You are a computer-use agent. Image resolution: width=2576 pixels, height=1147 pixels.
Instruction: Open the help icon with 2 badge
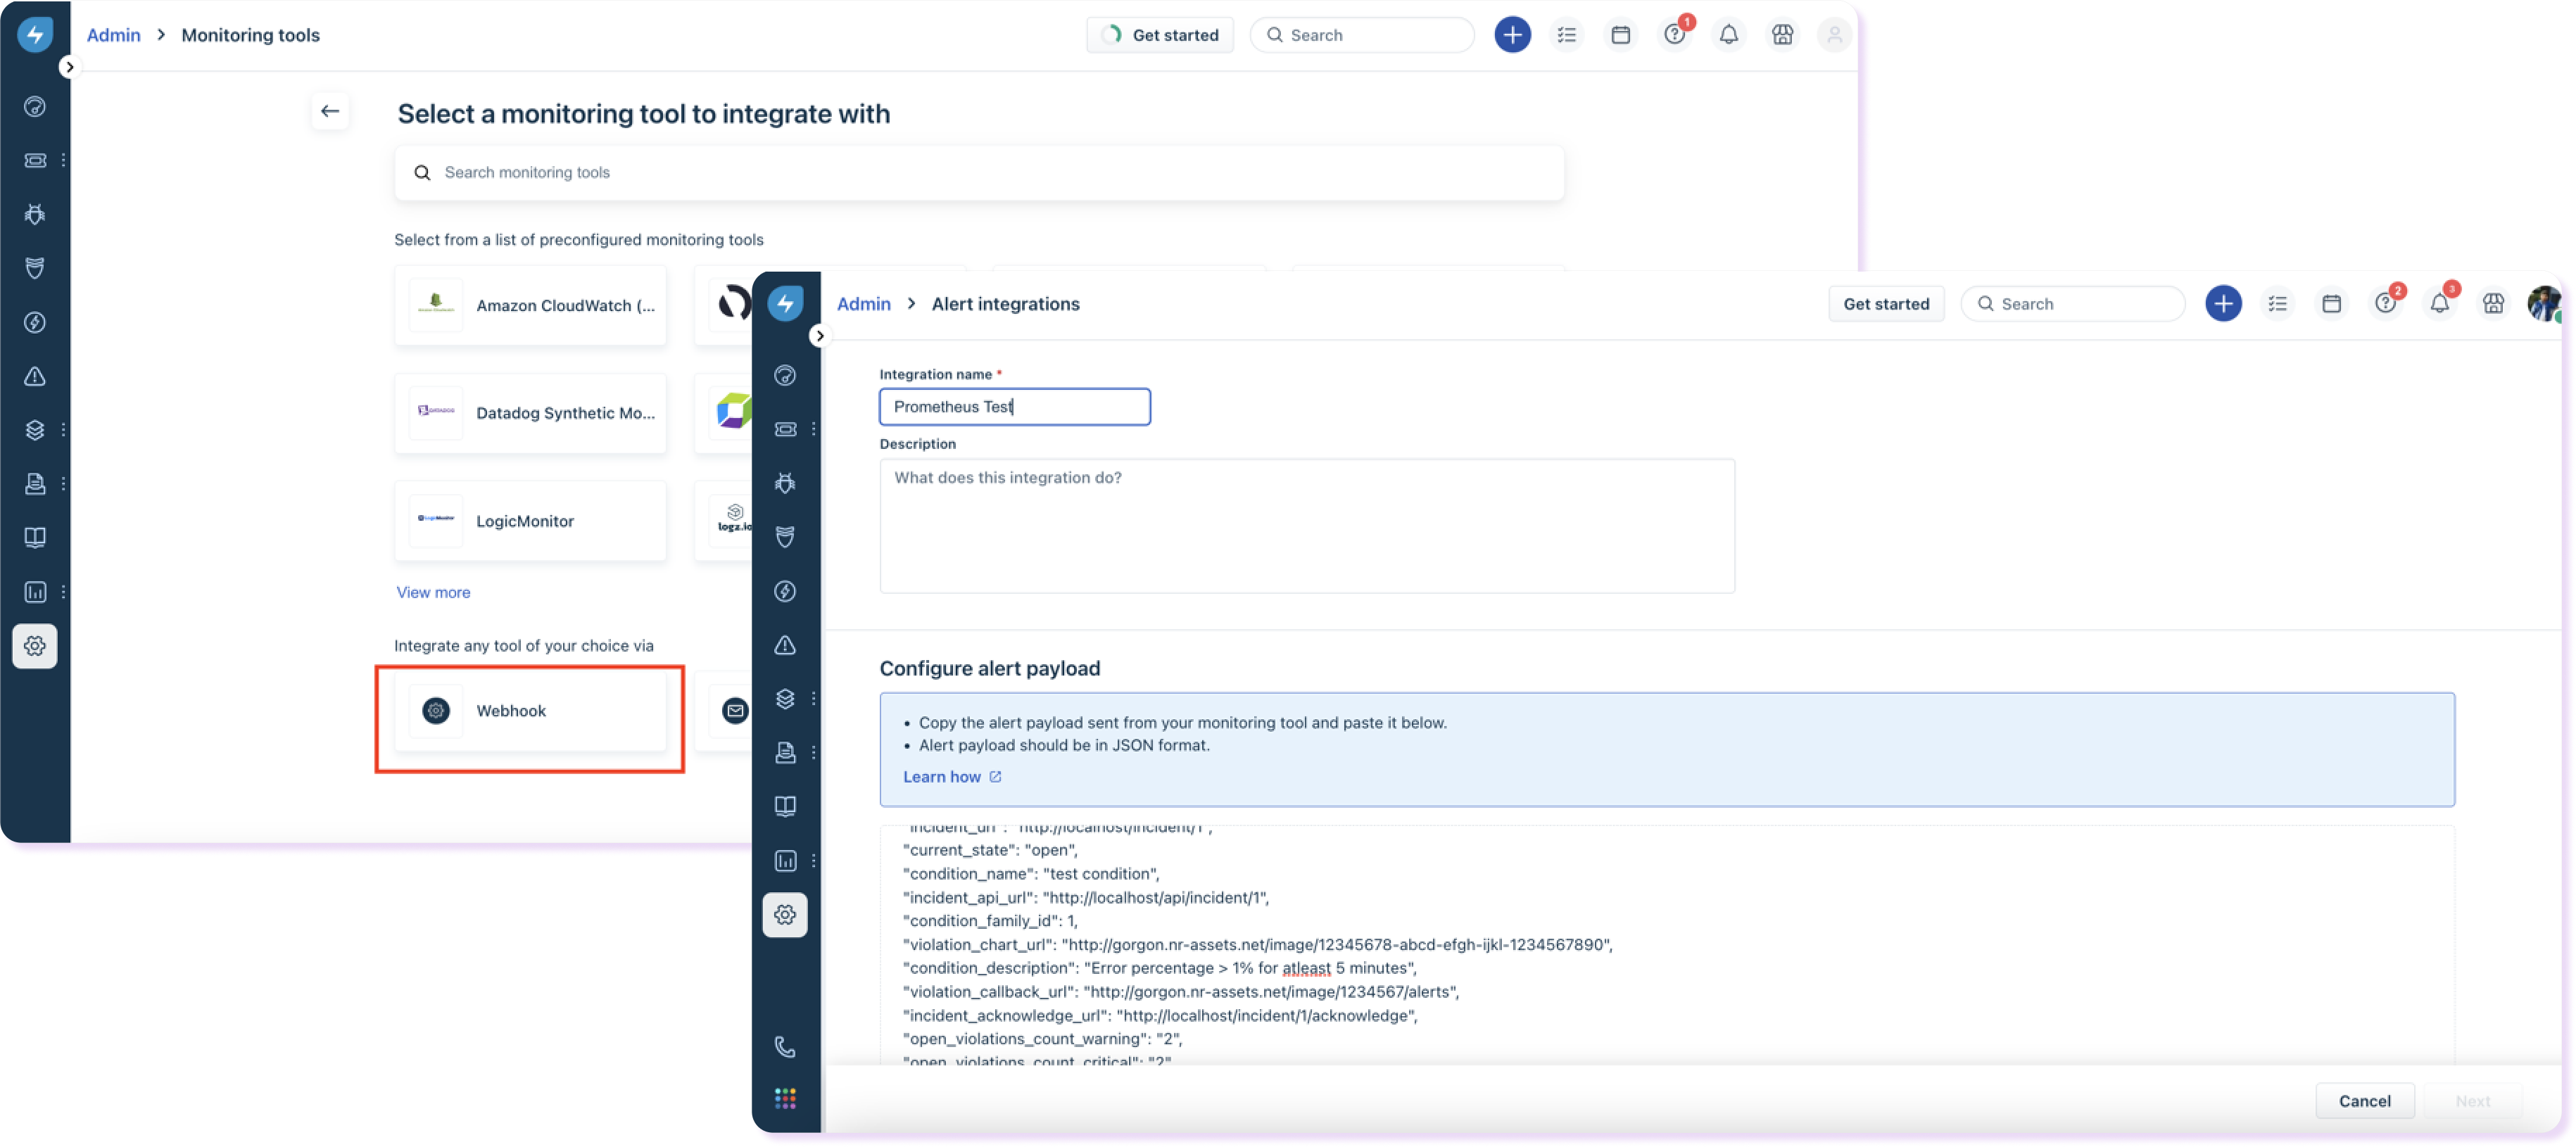[x=2385, y=304]
